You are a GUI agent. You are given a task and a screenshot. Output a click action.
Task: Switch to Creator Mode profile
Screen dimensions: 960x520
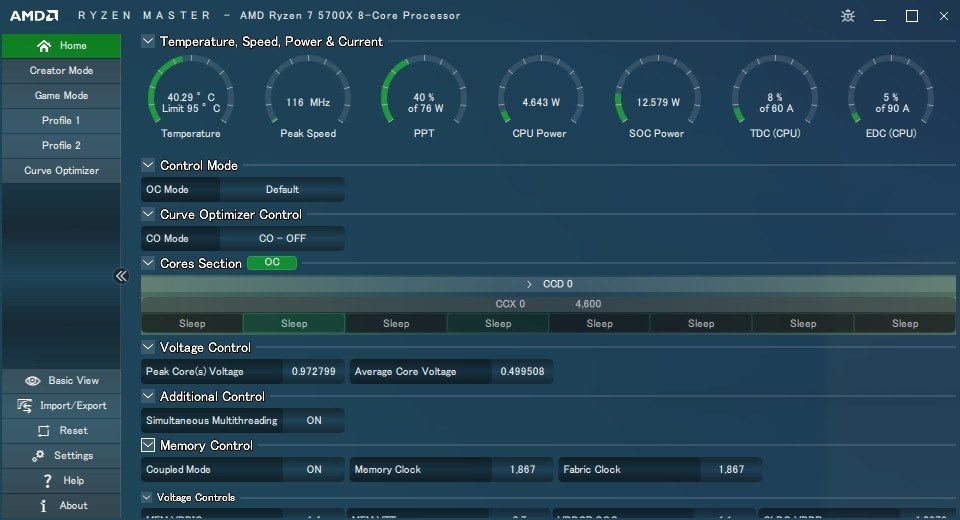click(61, 70)
